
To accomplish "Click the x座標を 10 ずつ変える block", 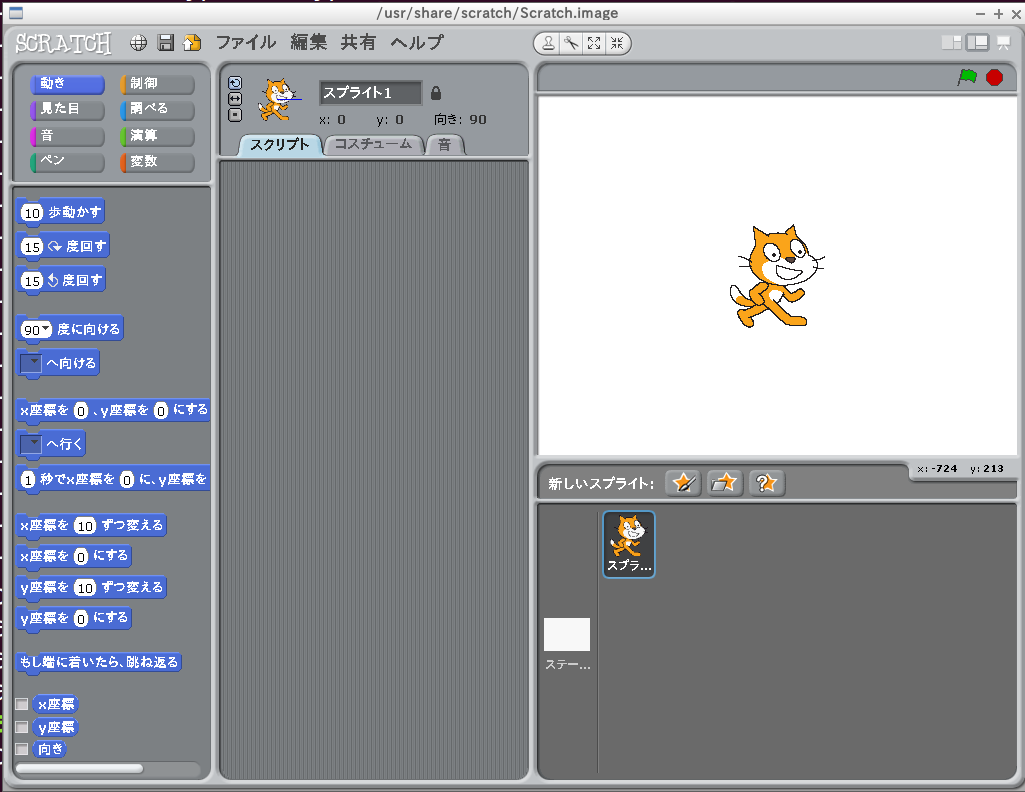I will point(92,525).
